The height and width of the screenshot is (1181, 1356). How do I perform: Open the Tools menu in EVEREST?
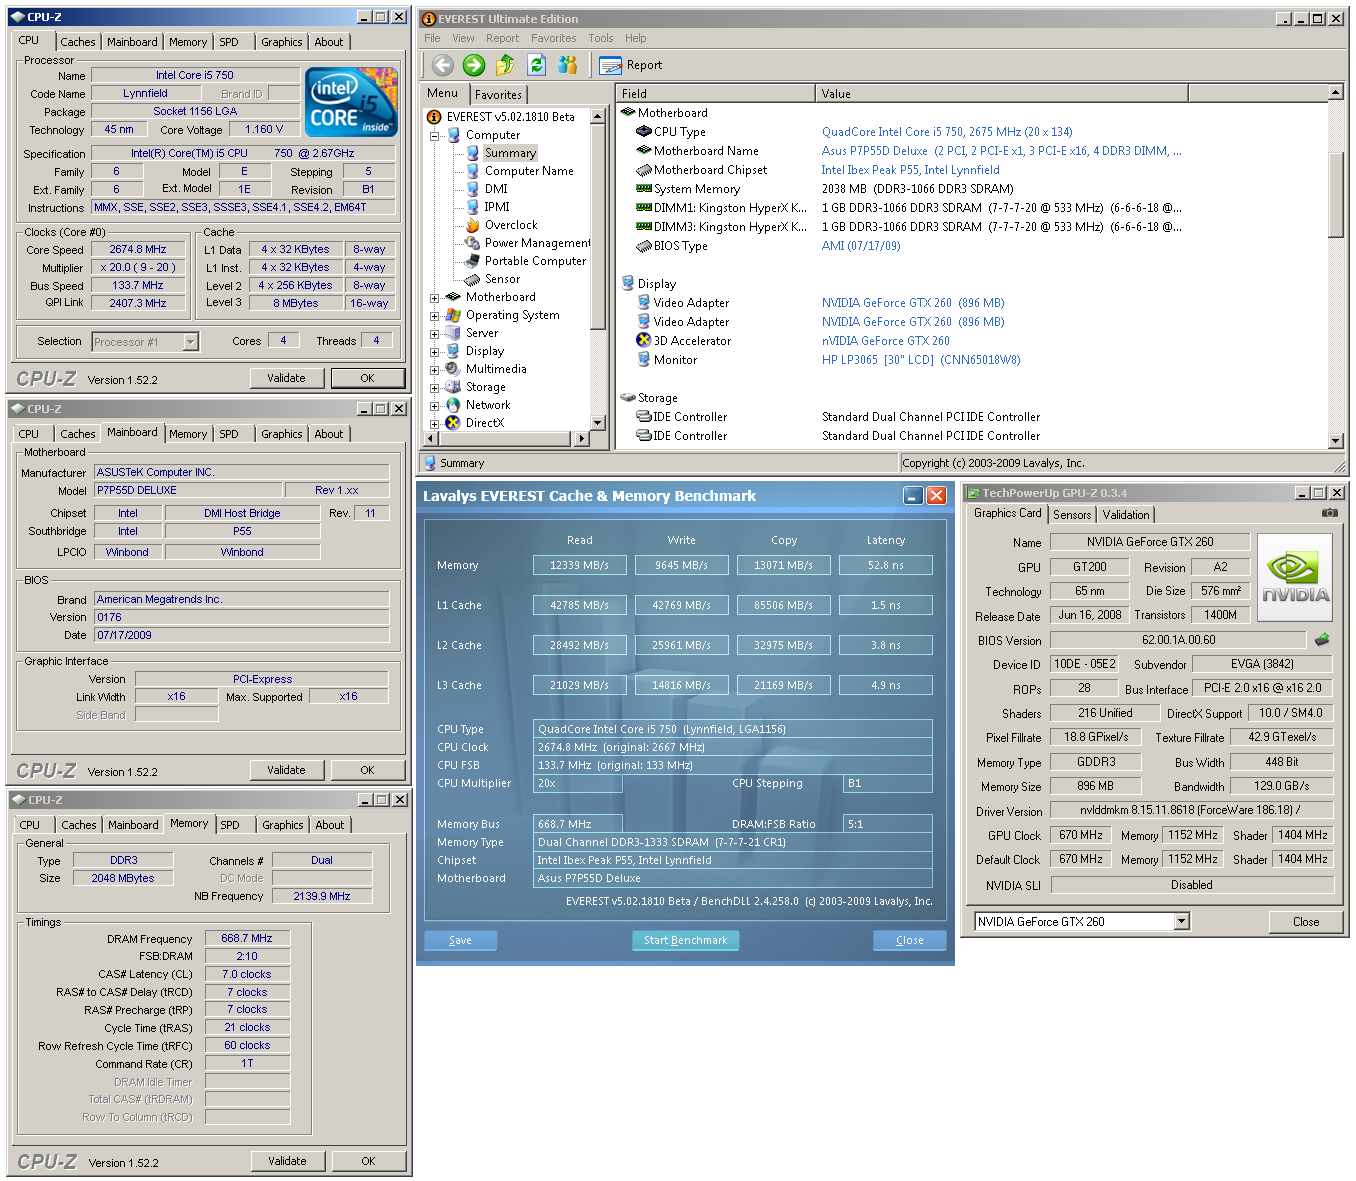coord(601,38)
